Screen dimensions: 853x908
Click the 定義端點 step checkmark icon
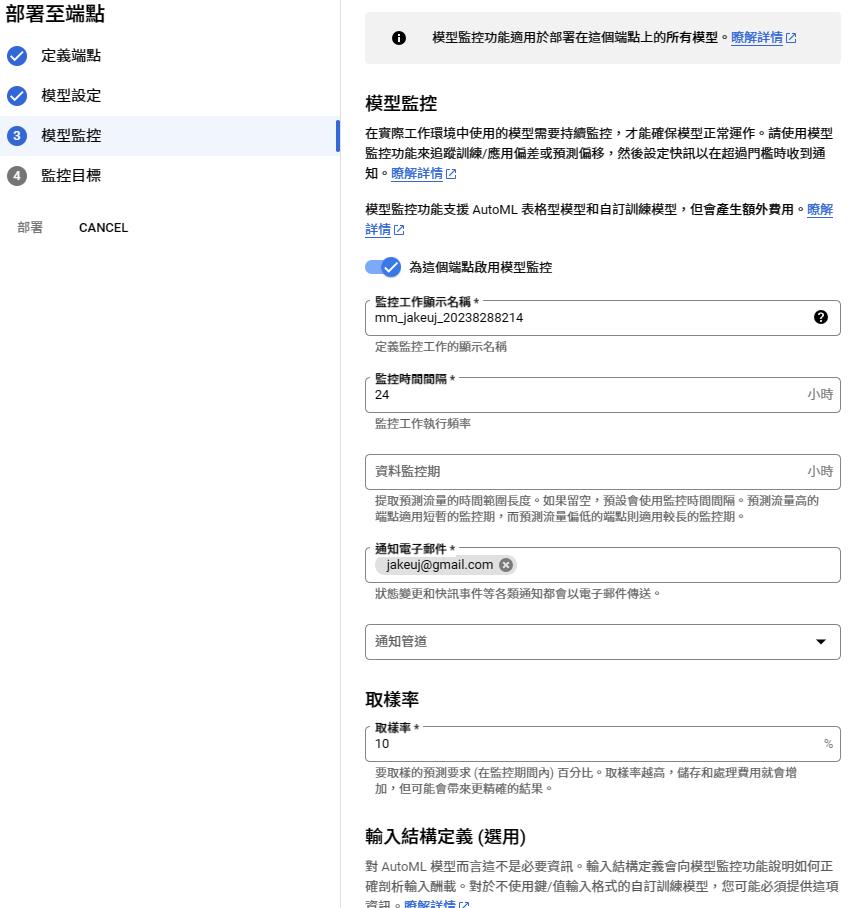pos(17,56)
